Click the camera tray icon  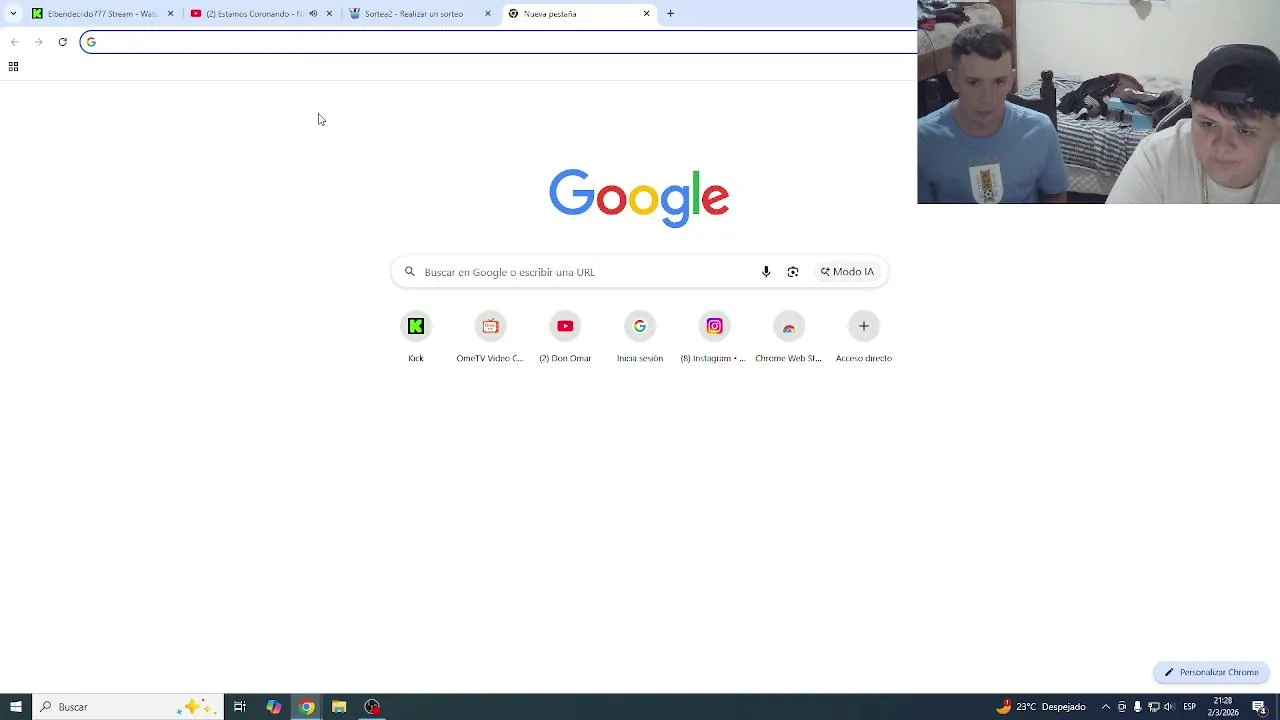[x=1122, y=707]
